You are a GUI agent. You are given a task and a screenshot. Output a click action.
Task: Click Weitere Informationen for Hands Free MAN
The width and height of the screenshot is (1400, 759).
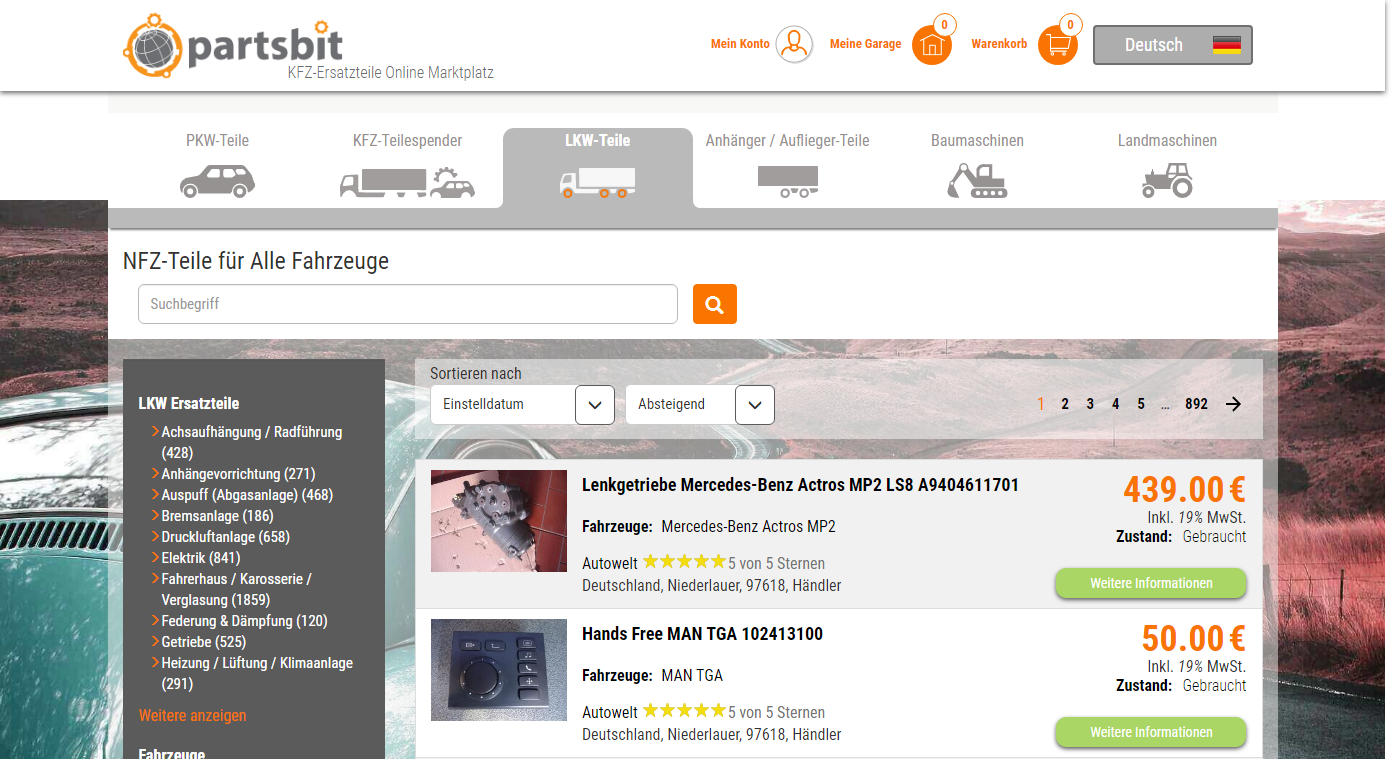(x=1151, y=732)
